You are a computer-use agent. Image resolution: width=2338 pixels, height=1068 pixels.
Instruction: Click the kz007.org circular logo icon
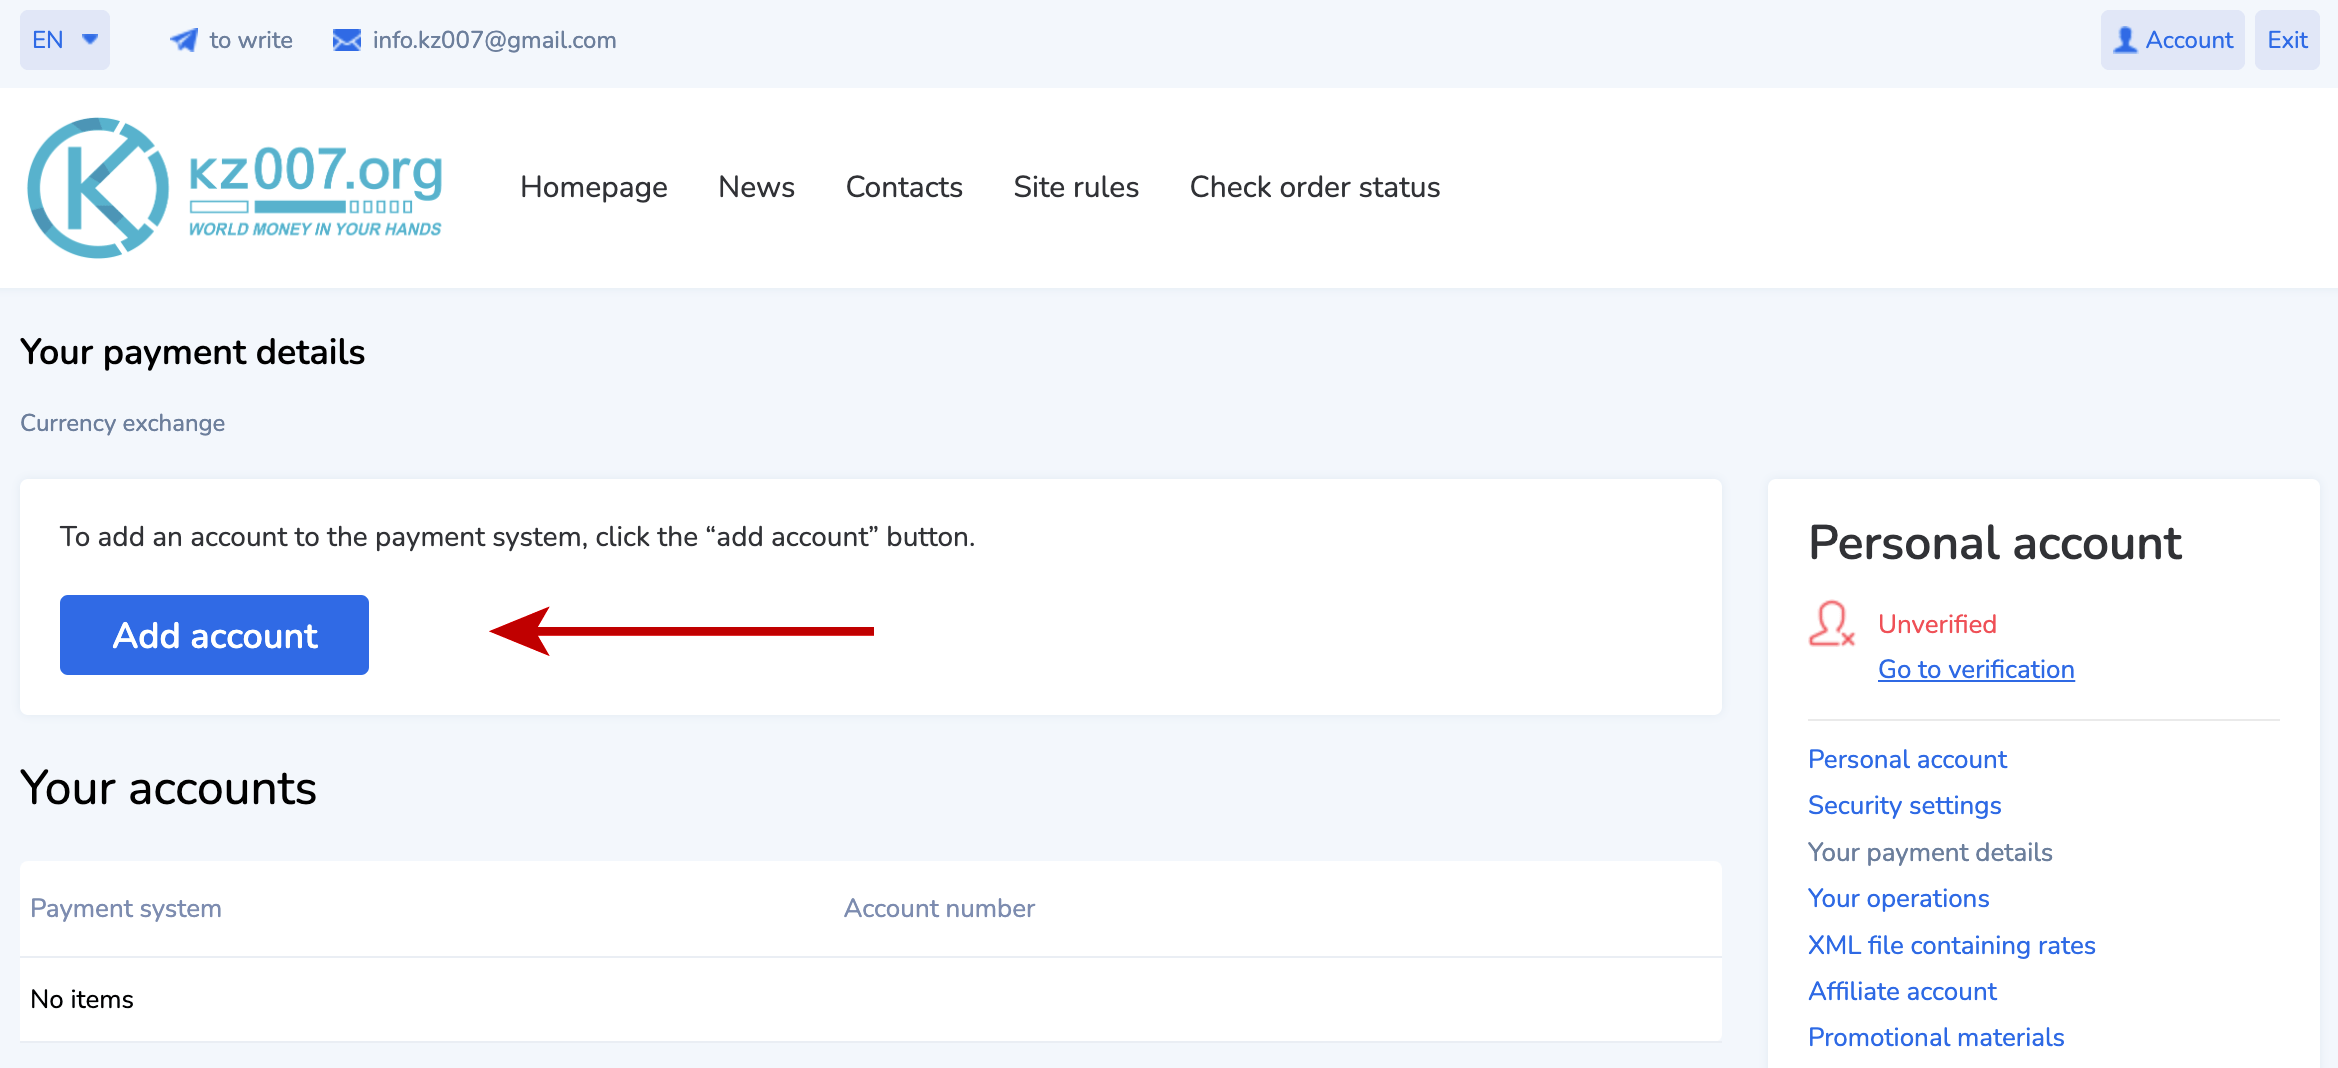click(98, 188)
